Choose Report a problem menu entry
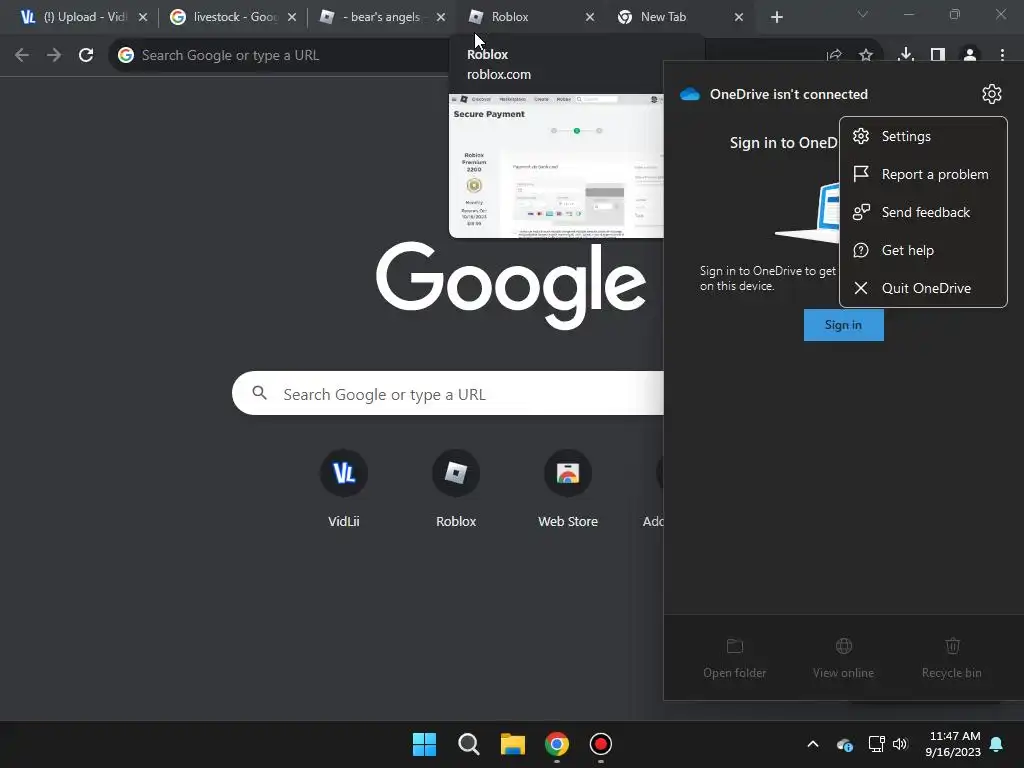Image resolution: width=1024 pixels, height=768 pixels. coord(923,174)
